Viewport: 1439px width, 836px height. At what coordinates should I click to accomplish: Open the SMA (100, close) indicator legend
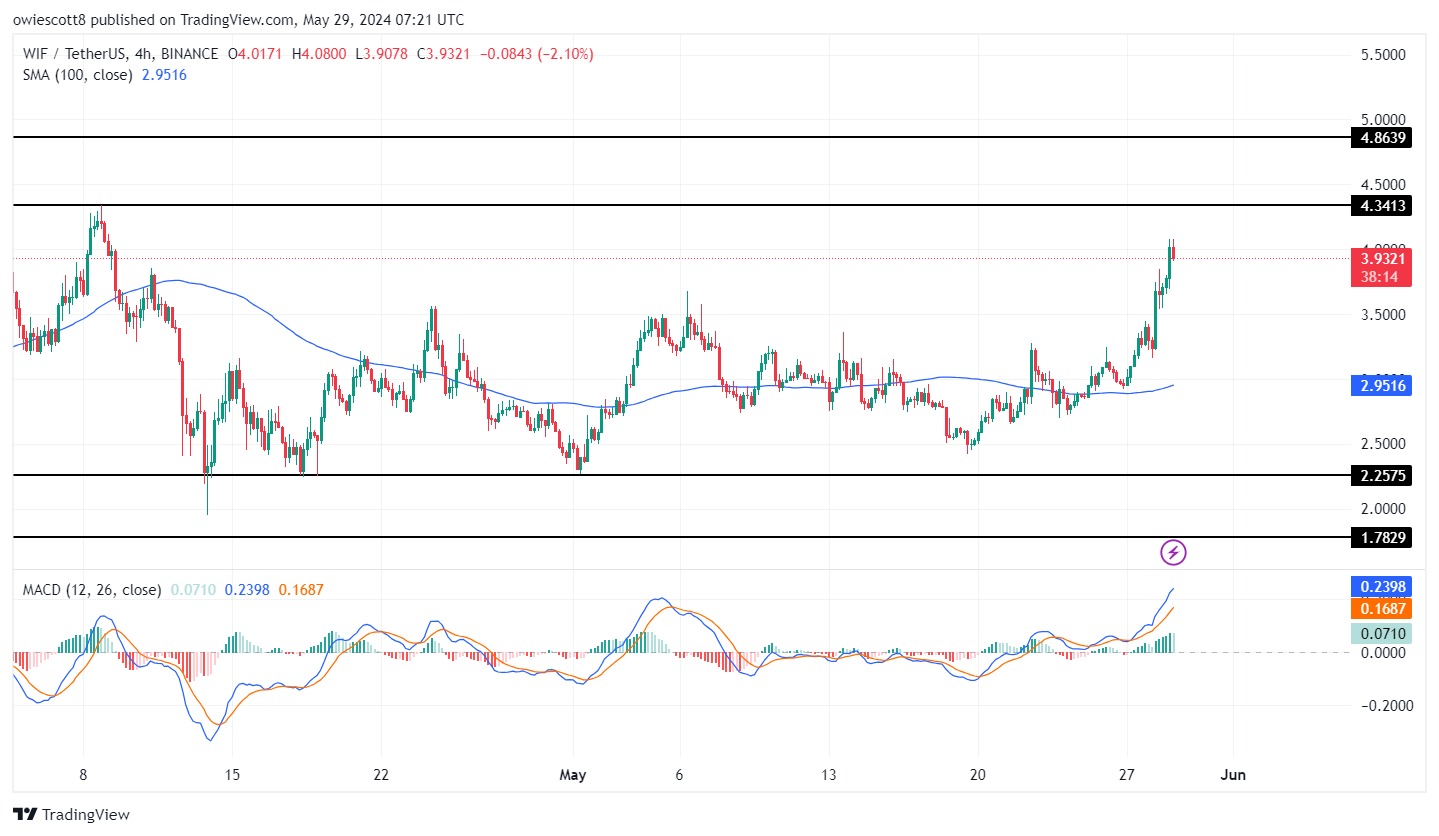point(77,75)
